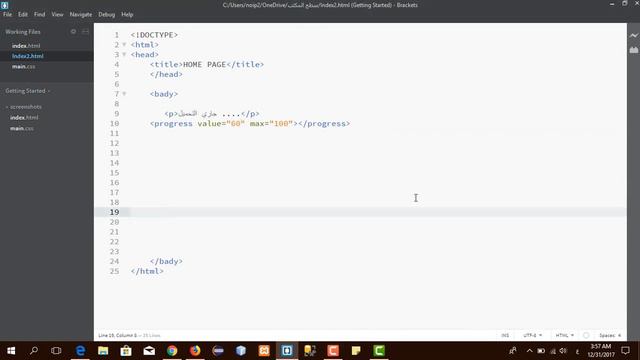Image resolution: width=640 pixels, height=360 pixels.
Task: Open Windows Start menu
Action: coord(11,351)
